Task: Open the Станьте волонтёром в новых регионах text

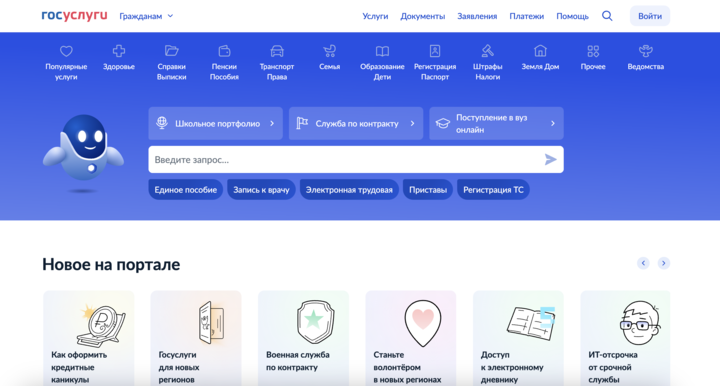Action: click(407, 367)
